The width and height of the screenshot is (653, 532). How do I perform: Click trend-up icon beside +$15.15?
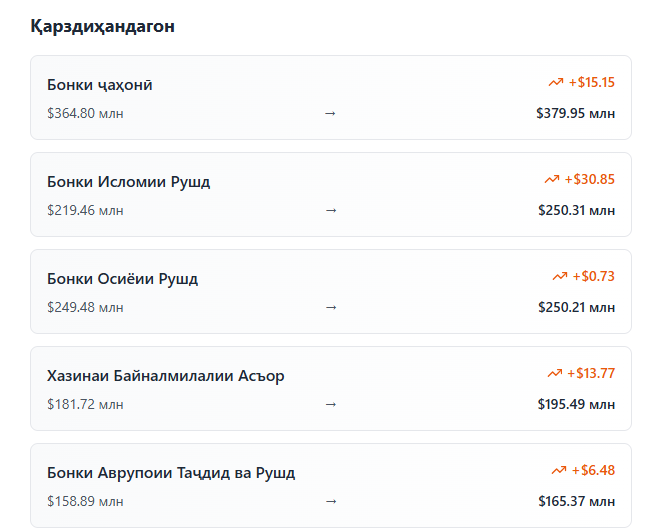[556, 82]
